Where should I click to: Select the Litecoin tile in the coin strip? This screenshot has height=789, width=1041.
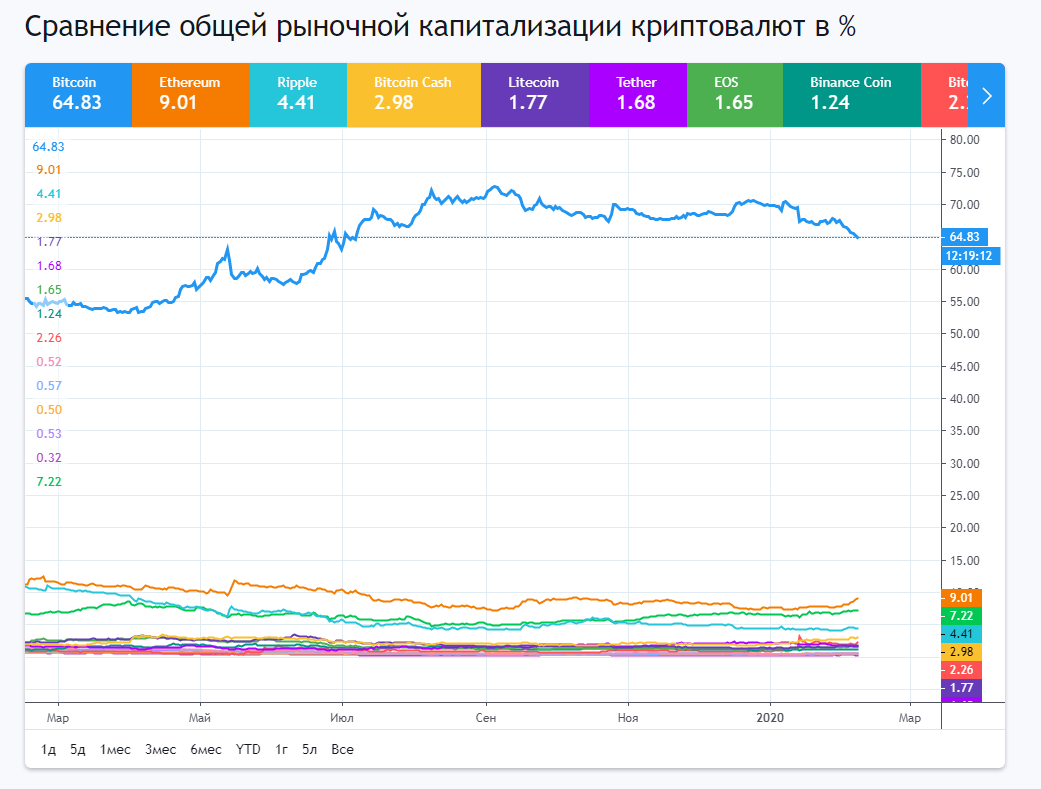pos(536,94)
